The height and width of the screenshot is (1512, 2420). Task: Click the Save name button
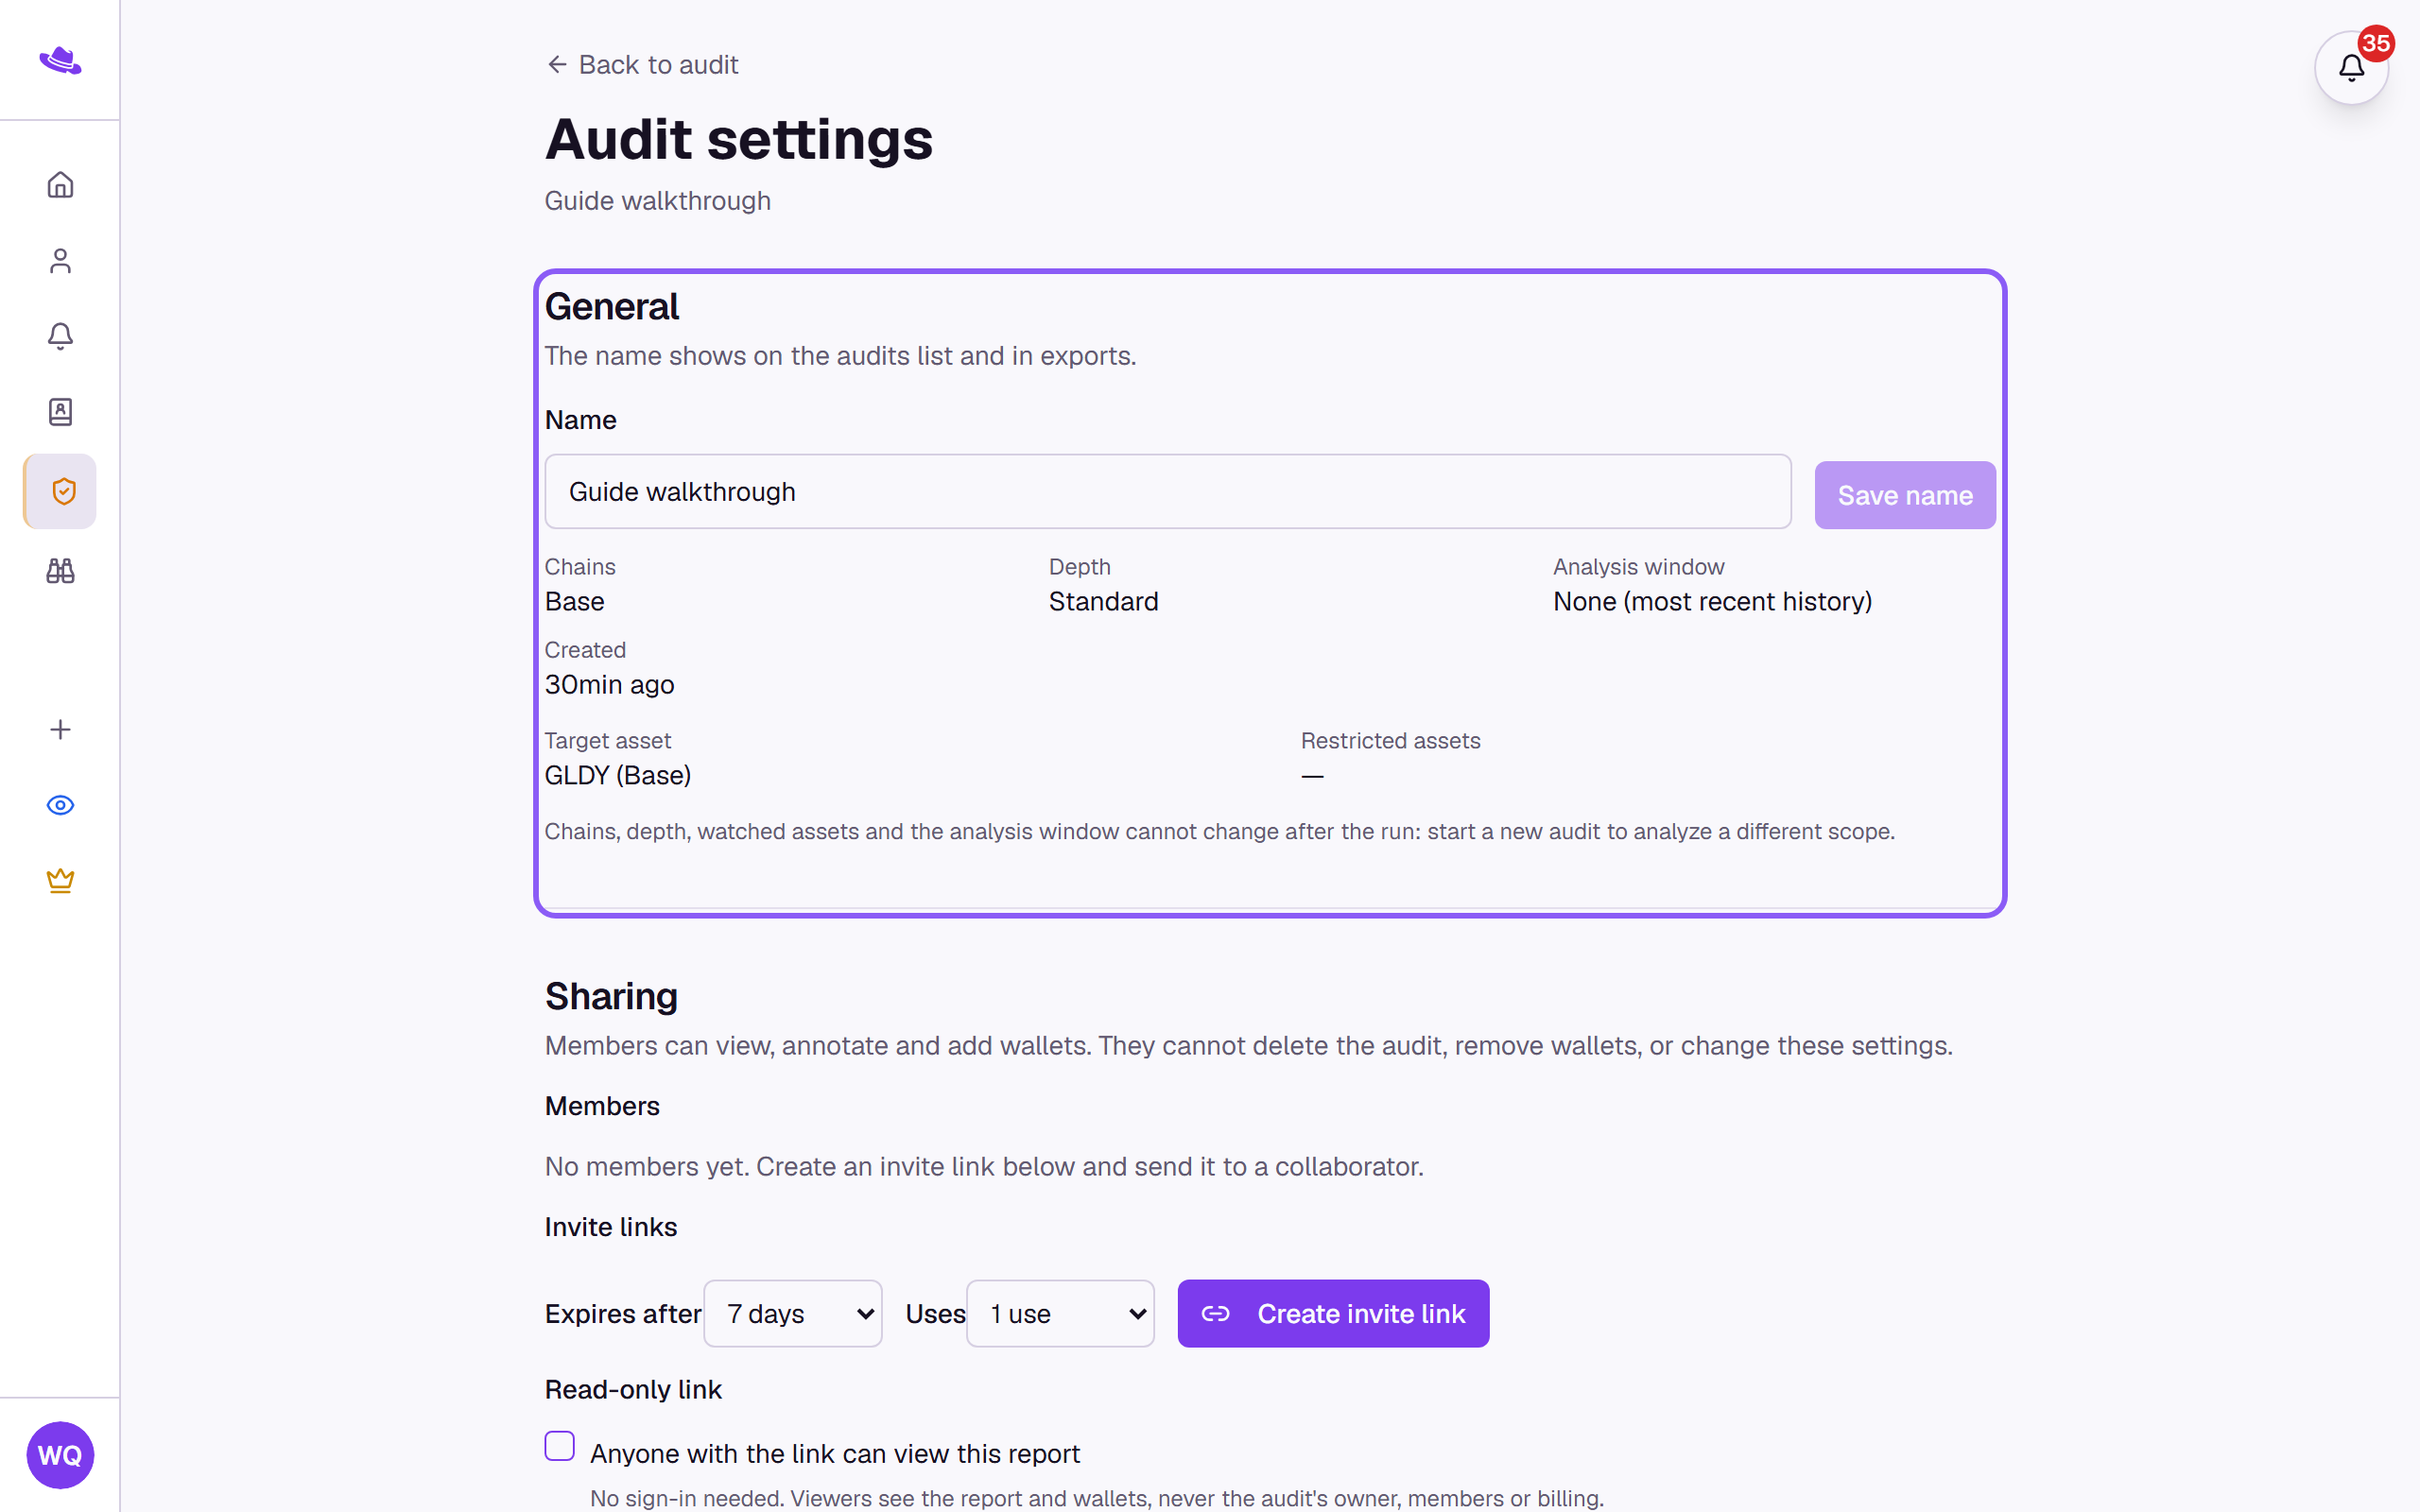[x=1904, y=495]
